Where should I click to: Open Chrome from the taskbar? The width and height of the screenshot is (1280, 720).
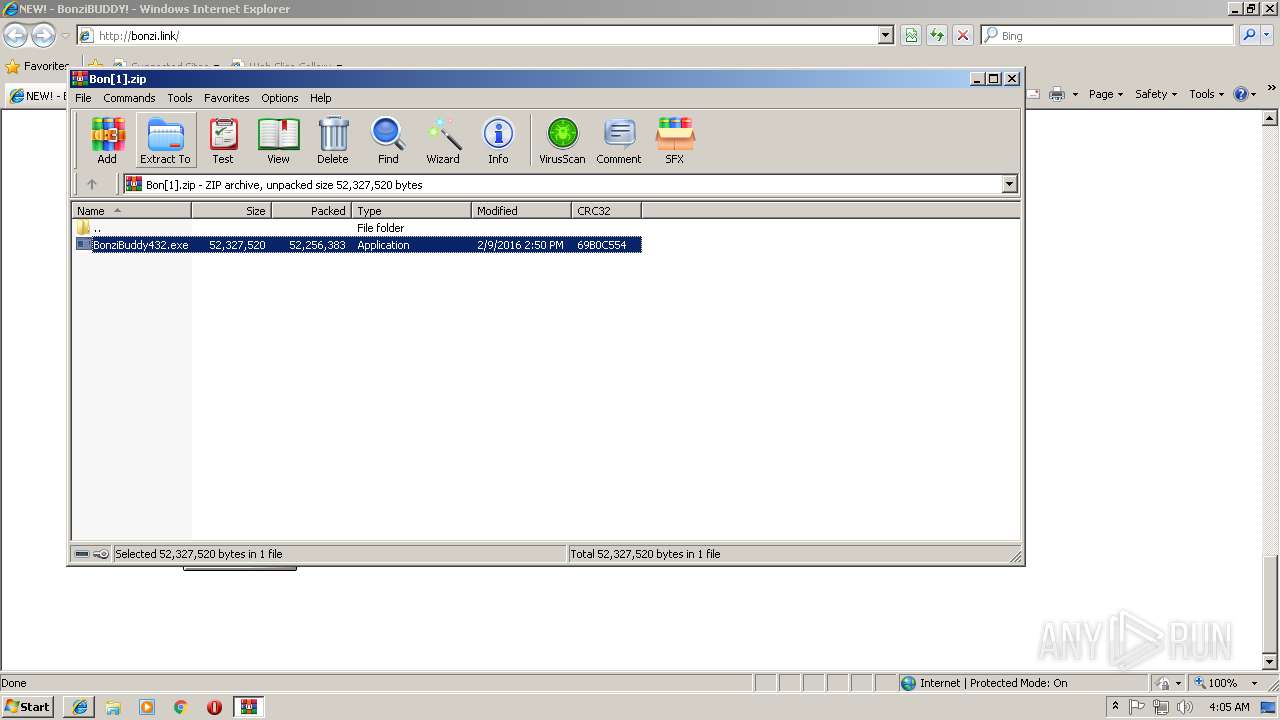[181, 707]
